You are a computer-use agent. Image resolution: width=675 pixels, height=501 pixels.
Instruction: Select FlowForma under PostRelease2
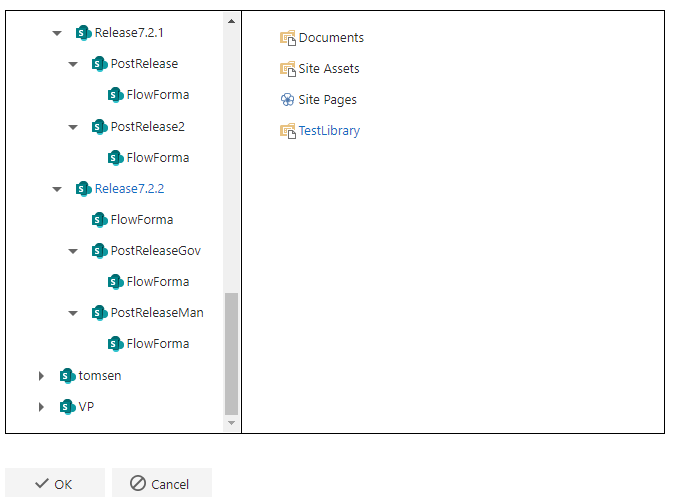158,158
